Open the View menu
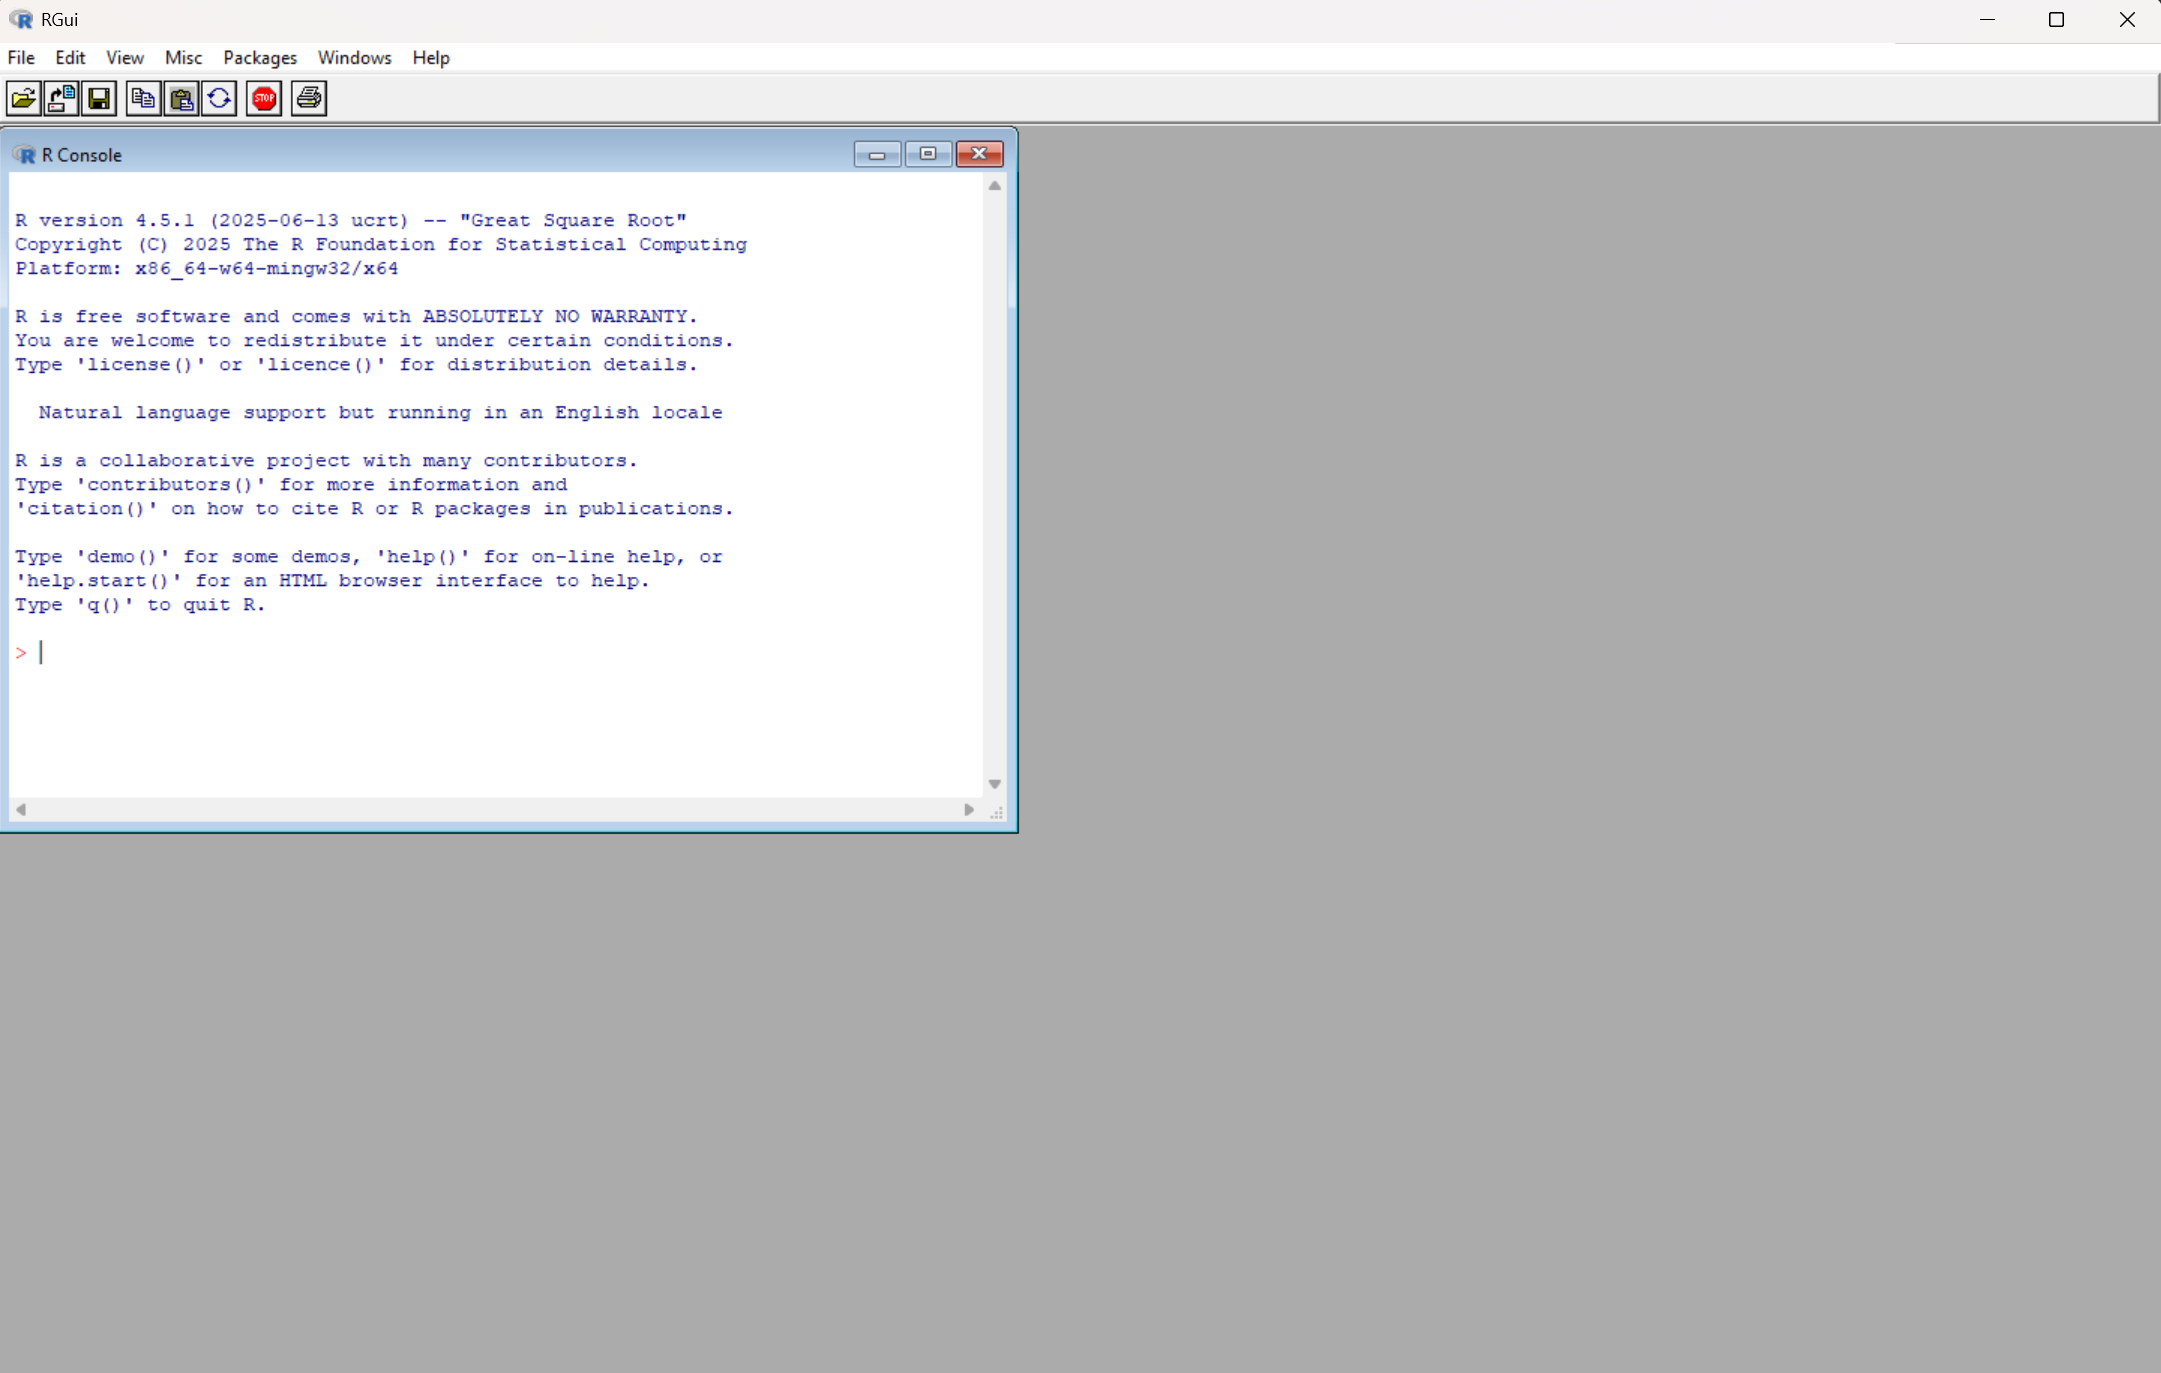This screenshot has height=1373, width=2161. [125, 57]
